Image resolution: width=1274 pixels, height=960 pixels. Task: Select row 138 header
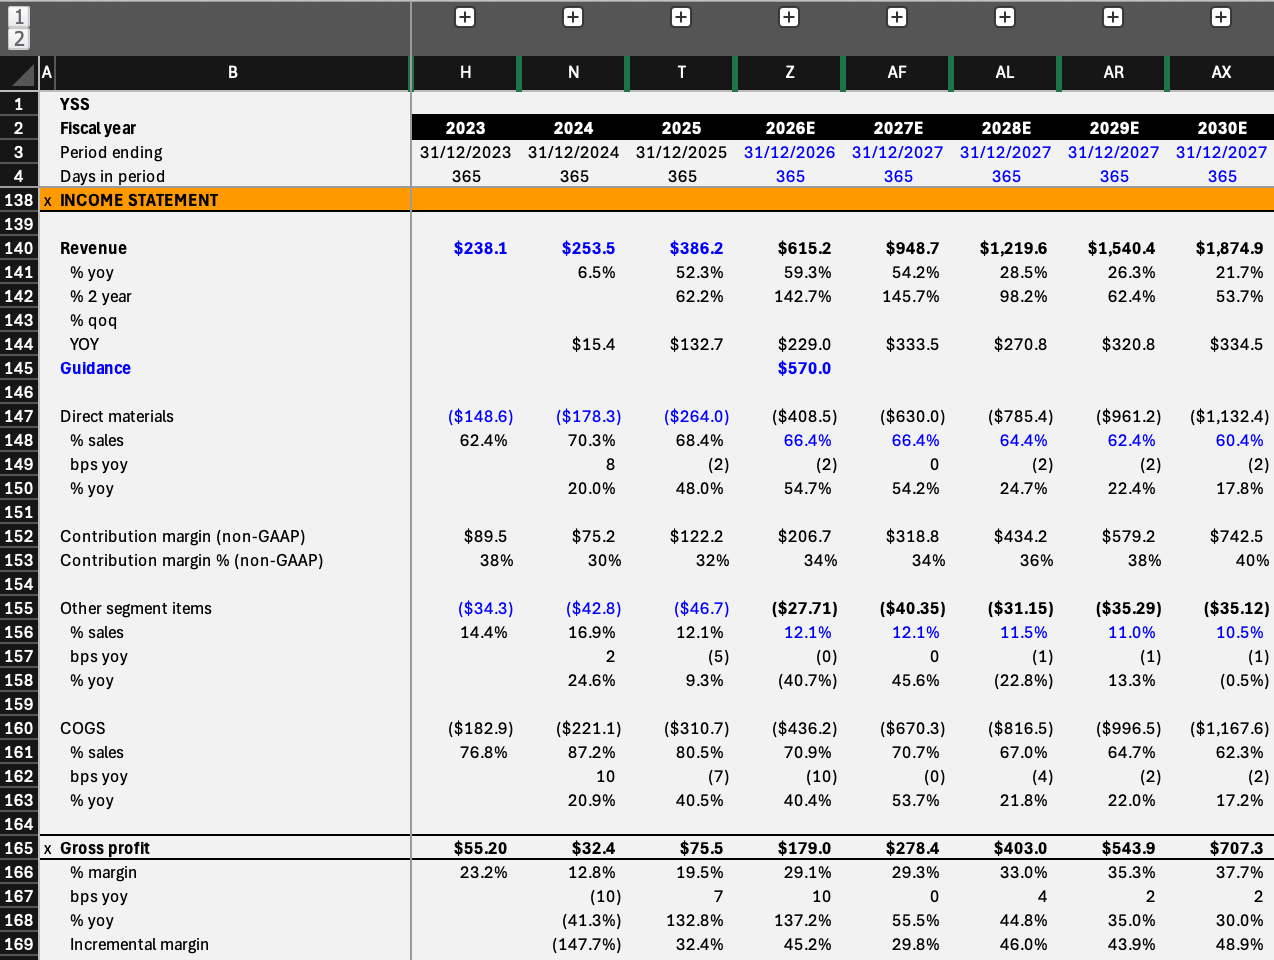pos(19,200)
